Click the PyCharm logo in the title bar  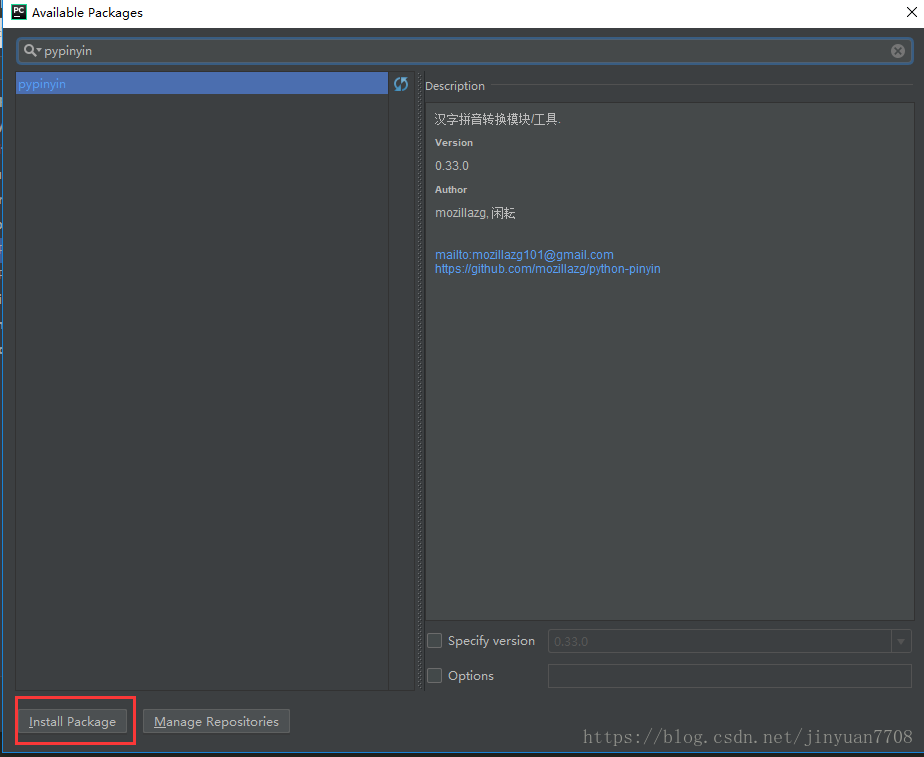point(19,12)
